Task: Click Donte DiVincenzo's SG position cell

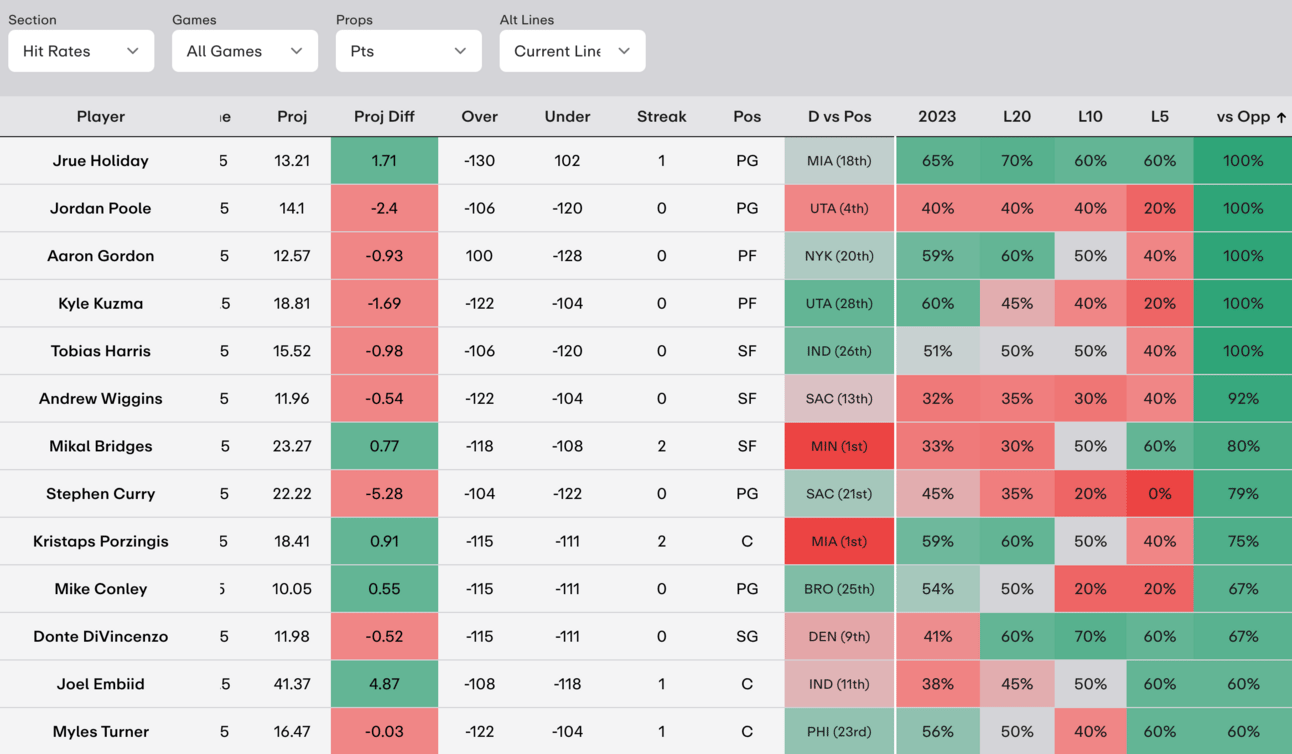Action: tap(747, 636)
